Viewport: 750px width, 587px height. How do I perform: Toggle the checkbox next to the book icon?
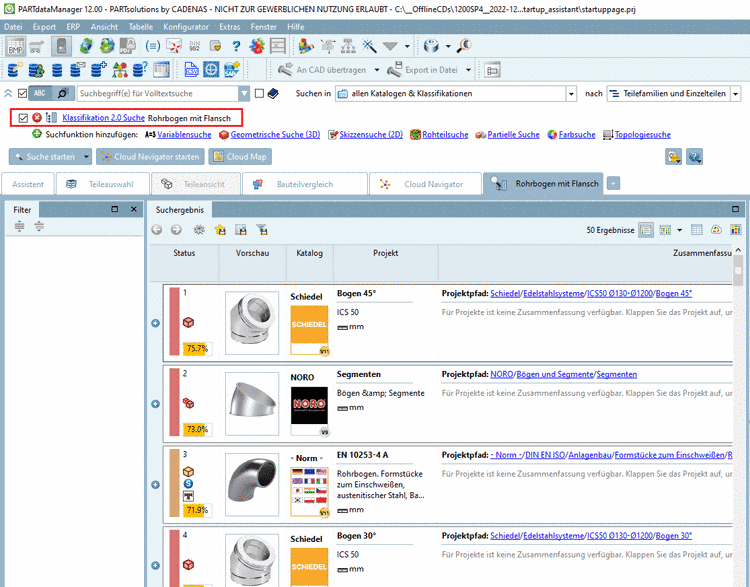[x=259, y=93]
